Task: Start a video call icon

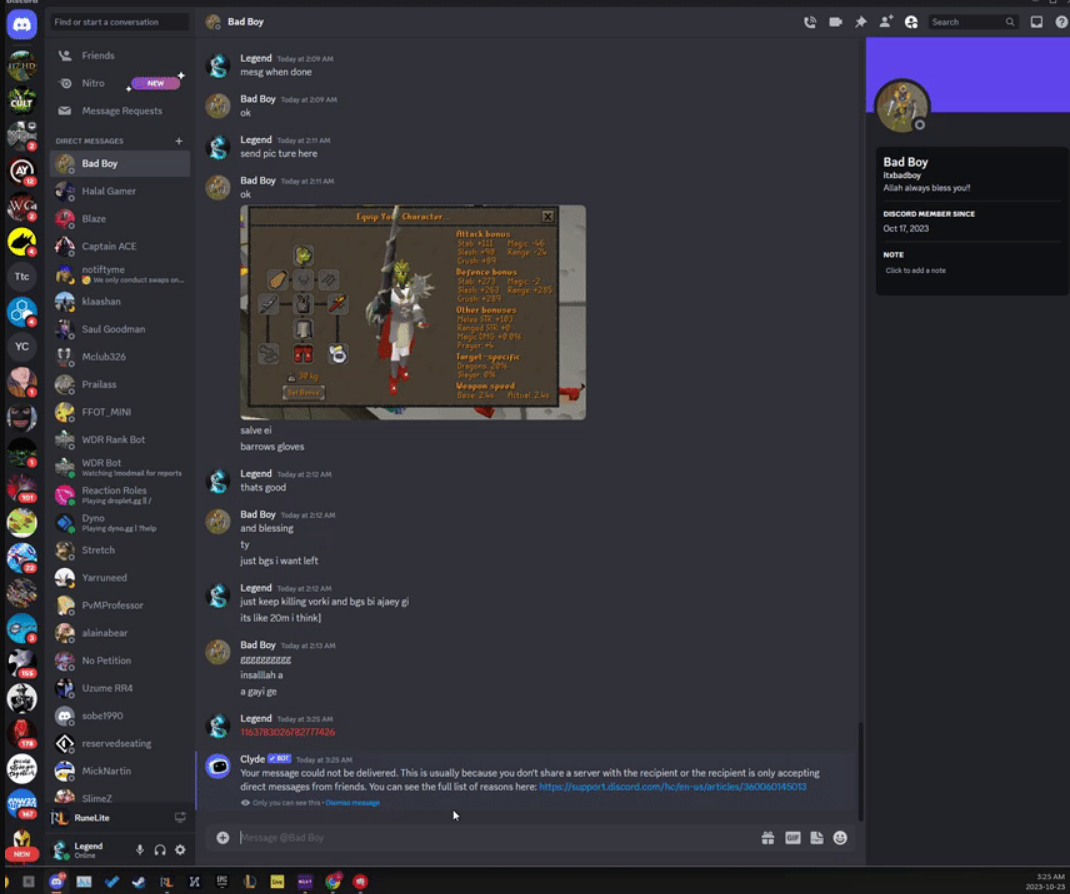Action: pos(835,22)
